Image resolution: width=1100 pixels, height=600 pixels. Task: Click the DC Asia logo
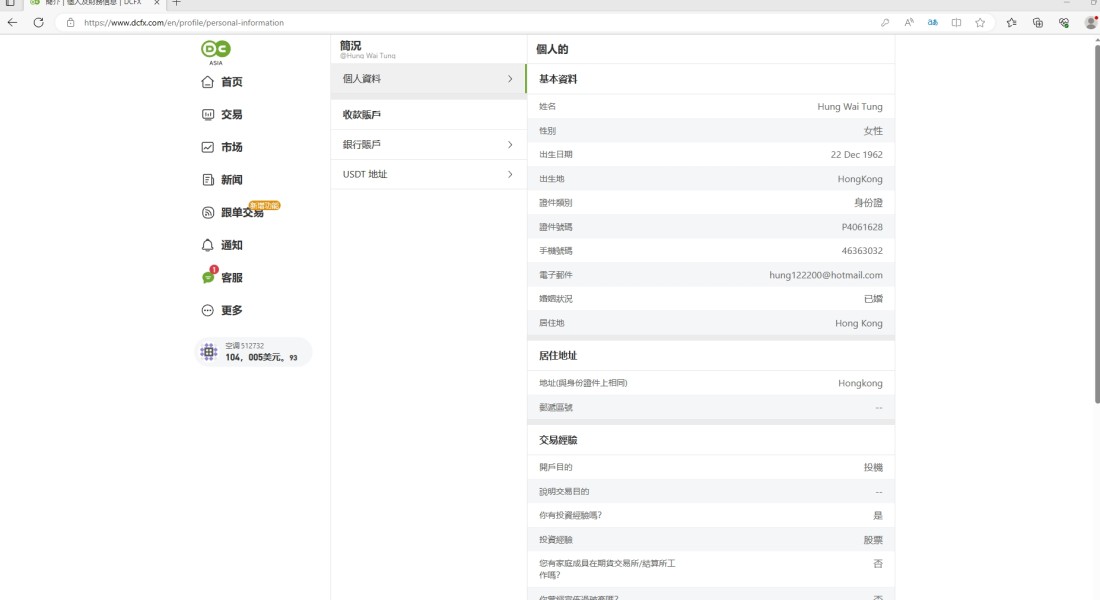point(215,50)
